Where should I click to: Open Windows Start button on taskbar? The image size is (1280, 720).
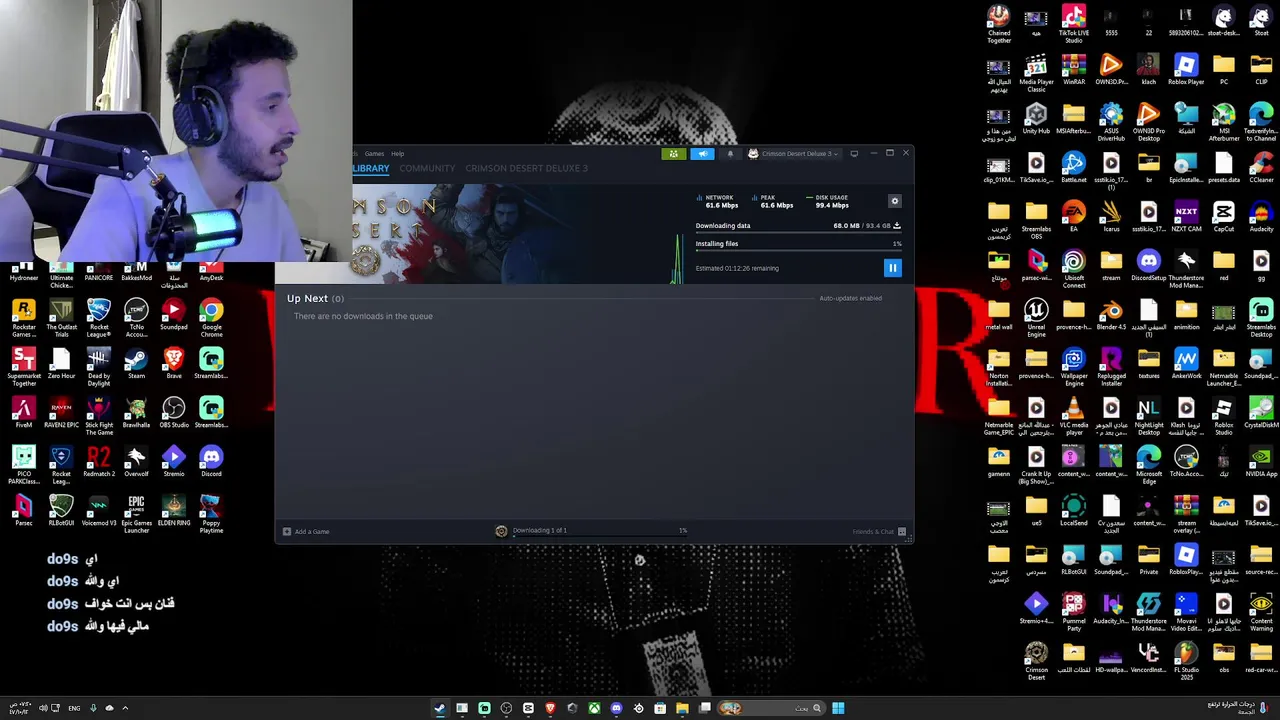click(x=838, y=708)
